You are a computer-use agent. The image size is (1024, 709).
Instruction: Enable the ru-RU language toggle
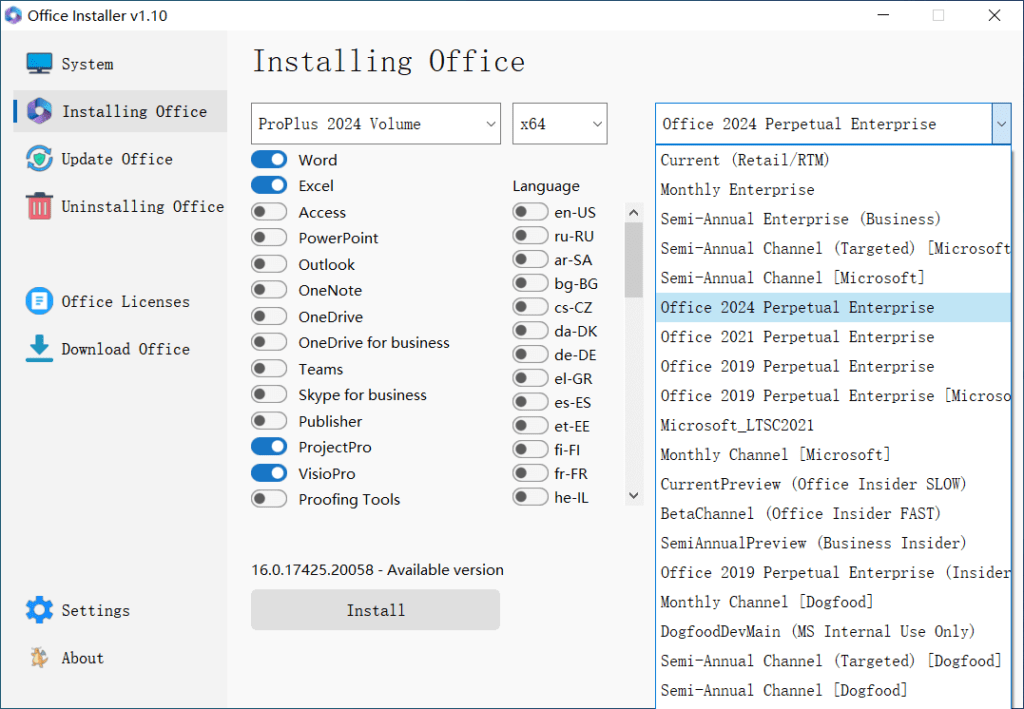click(x=530, y=236)
